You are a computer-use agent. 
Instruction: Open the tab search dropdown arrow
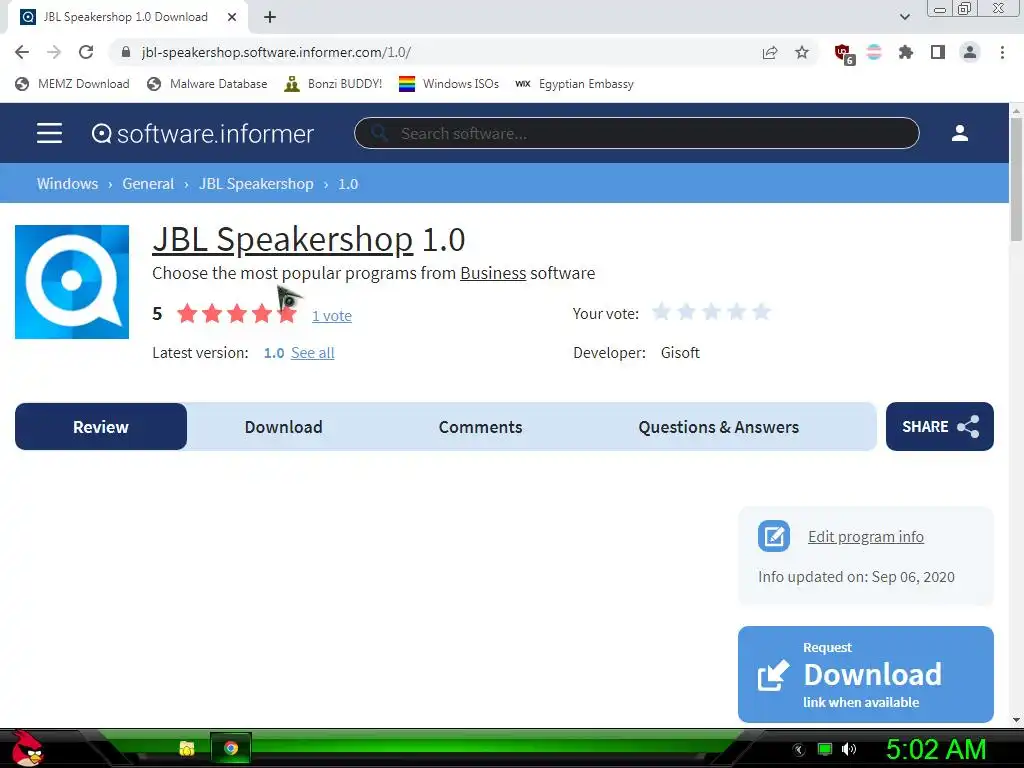coord(904,17)
